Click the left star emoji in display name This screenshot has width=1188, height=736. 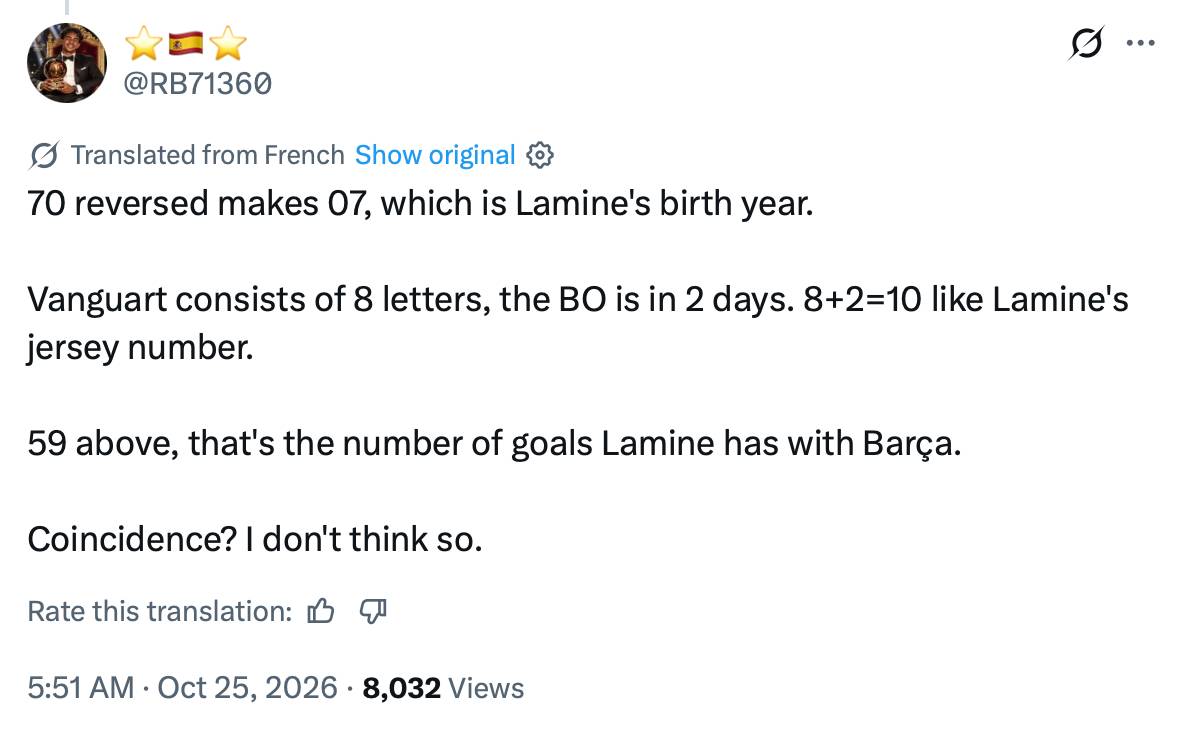point(144,43)
